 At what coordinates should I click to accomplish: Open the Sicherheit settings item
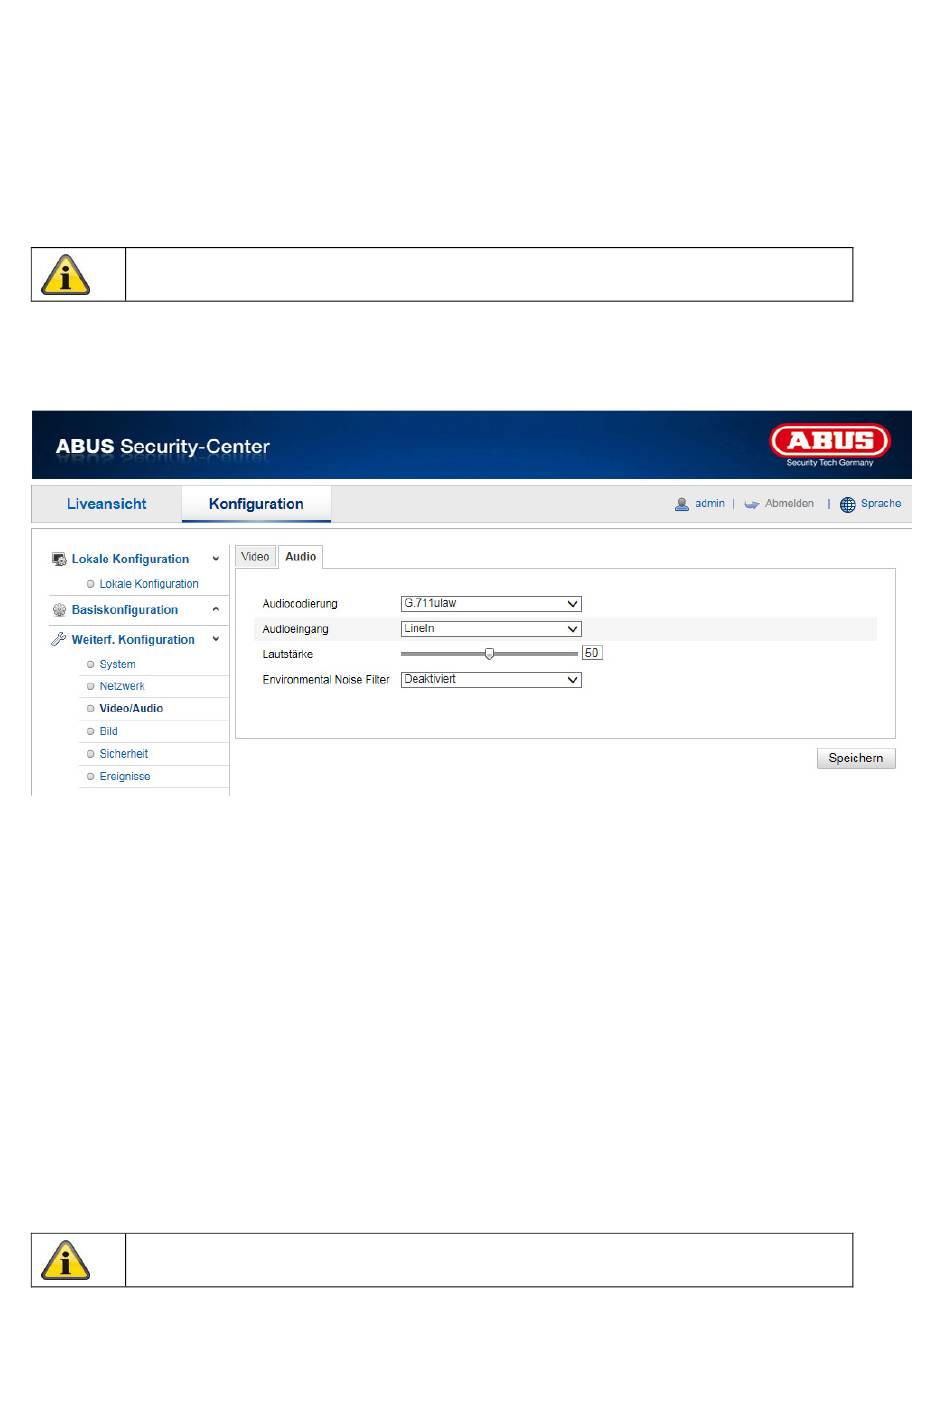point(124,754)
